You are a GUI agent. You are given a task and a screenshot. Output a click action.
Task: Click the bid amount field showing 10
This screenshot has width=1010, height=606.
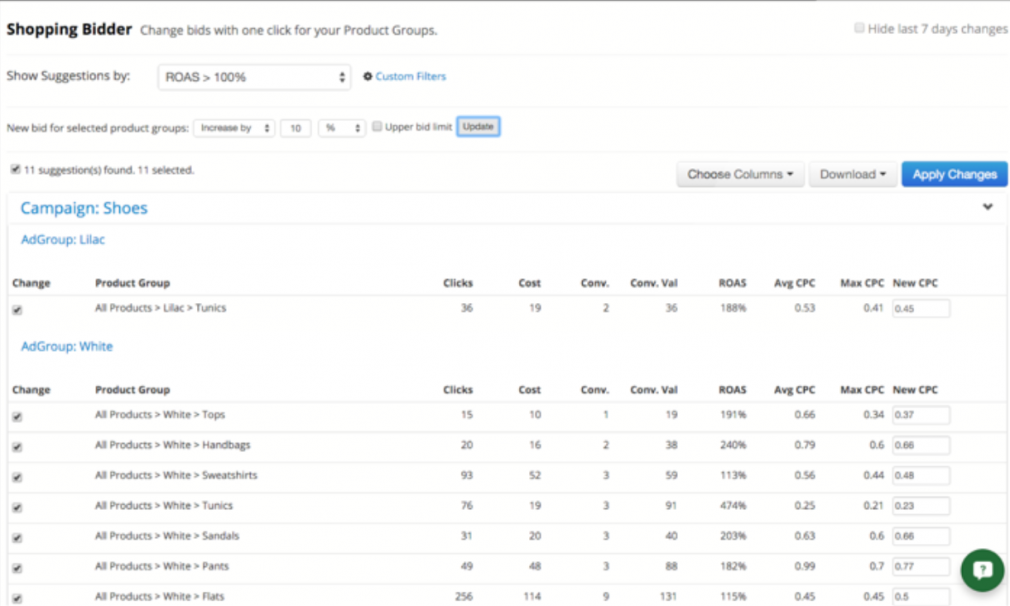tap(295, 126)
